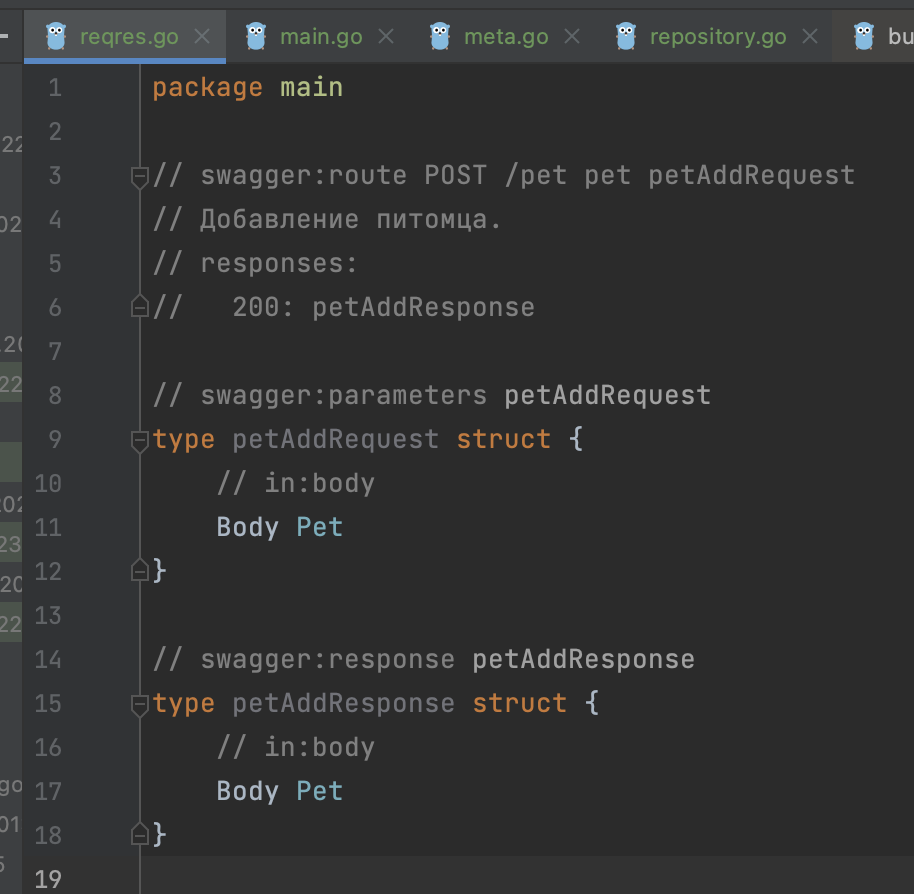Collapse the swagger:route comment block on line 3
The image size is (914, 894).
[140, 177]
